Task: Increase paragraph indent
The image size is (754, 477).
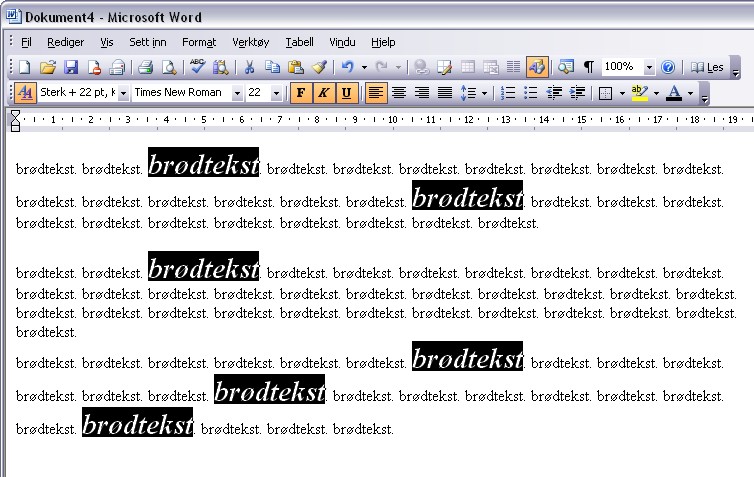Action: [577, 93]
